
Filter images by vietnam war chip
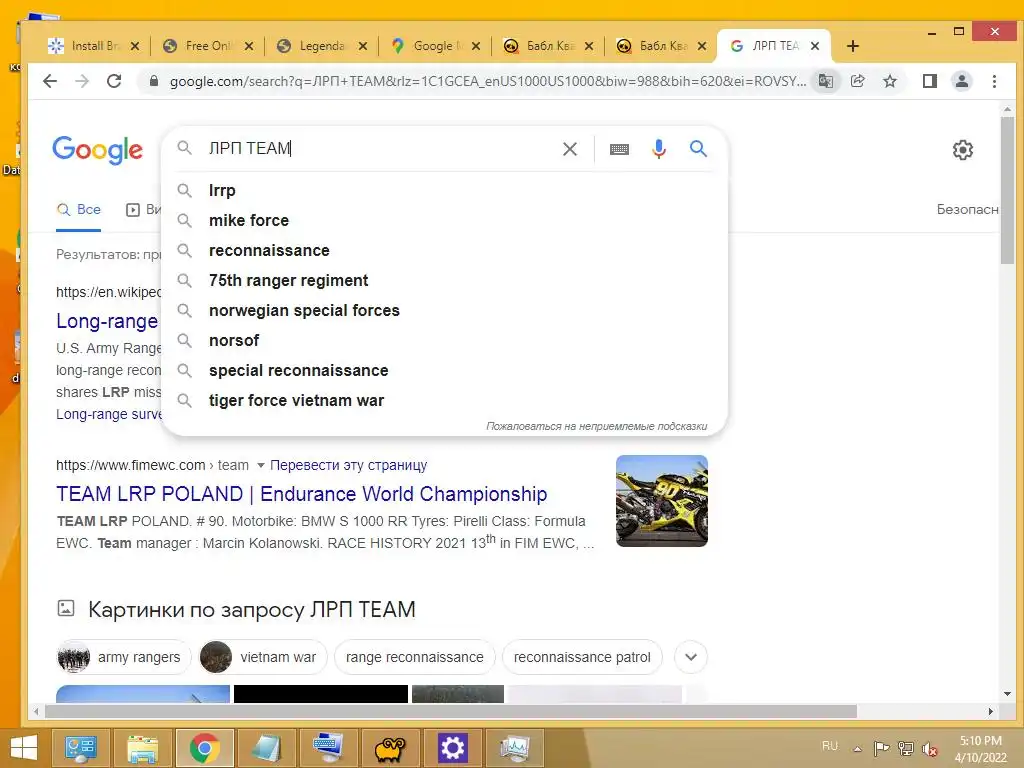(x=263, y=657)
